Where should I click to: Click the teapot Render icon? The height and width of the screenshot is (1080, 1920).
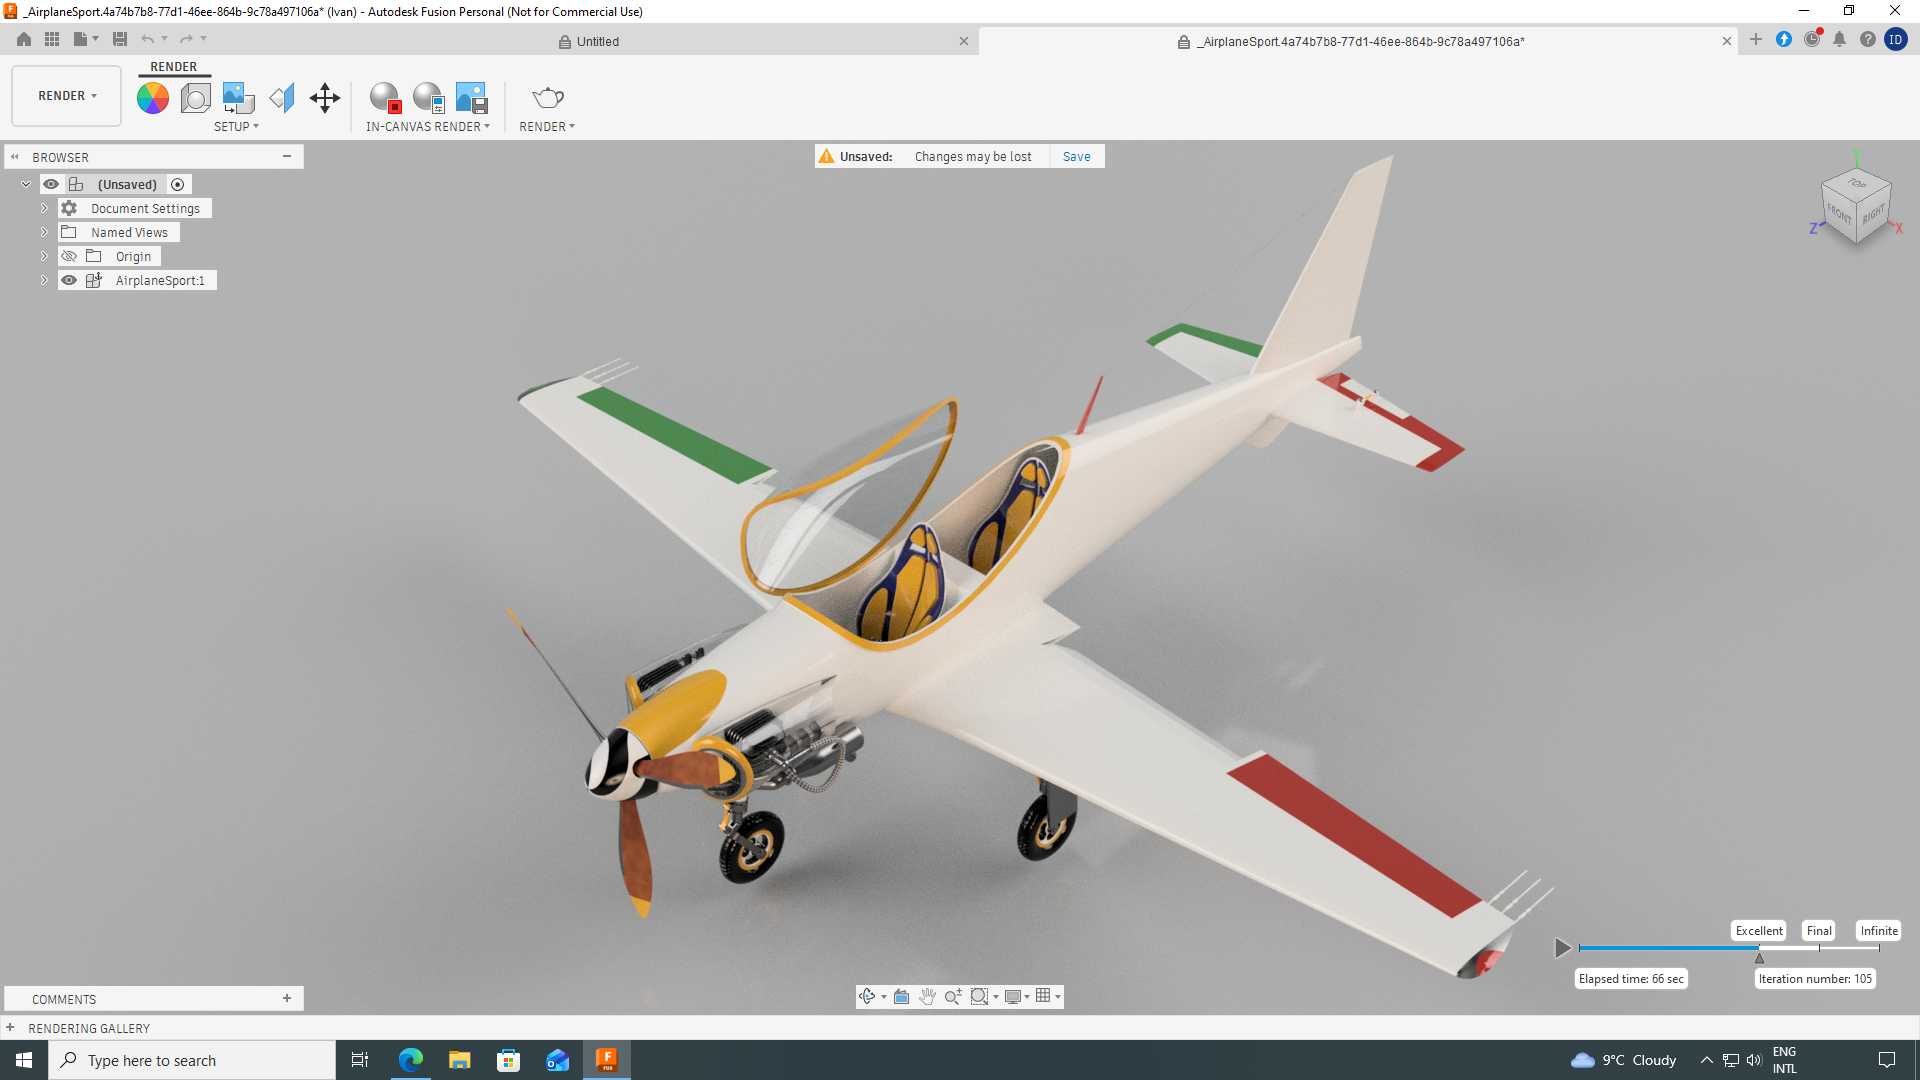(547, 98)
